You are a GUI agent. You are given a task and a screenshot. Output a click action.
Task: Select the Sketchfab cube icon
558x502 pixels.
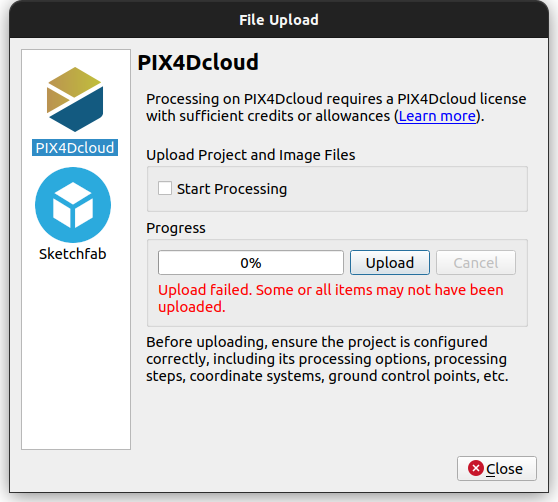(73, 205)
